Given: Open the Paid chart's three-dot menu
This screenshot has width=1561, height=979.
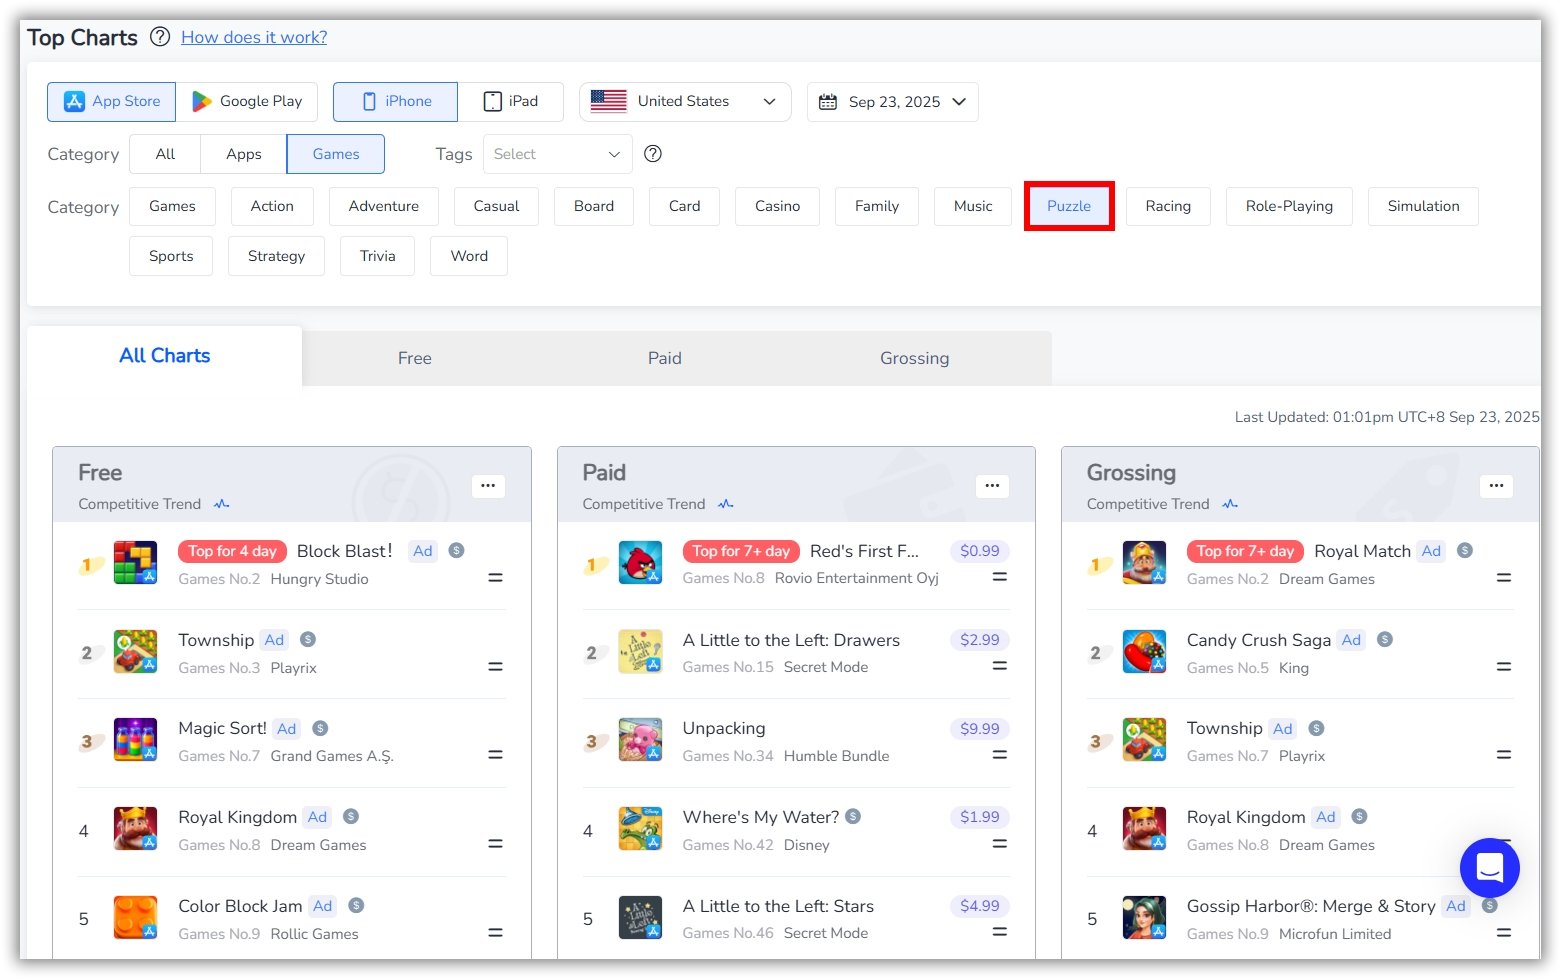Looking at the screenshot, I should point(992,486).
